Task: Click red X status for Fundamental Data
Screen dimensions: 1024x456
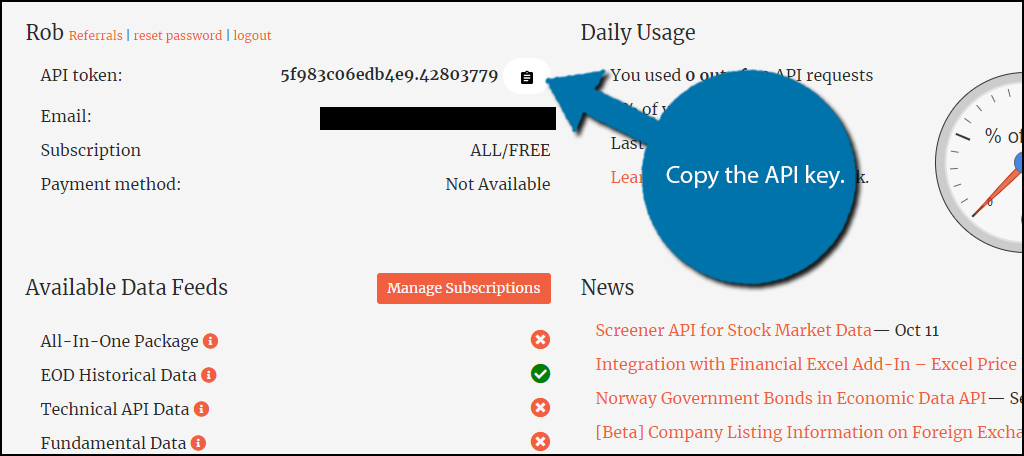Action: pyautogui.click(x=540, y=442)
